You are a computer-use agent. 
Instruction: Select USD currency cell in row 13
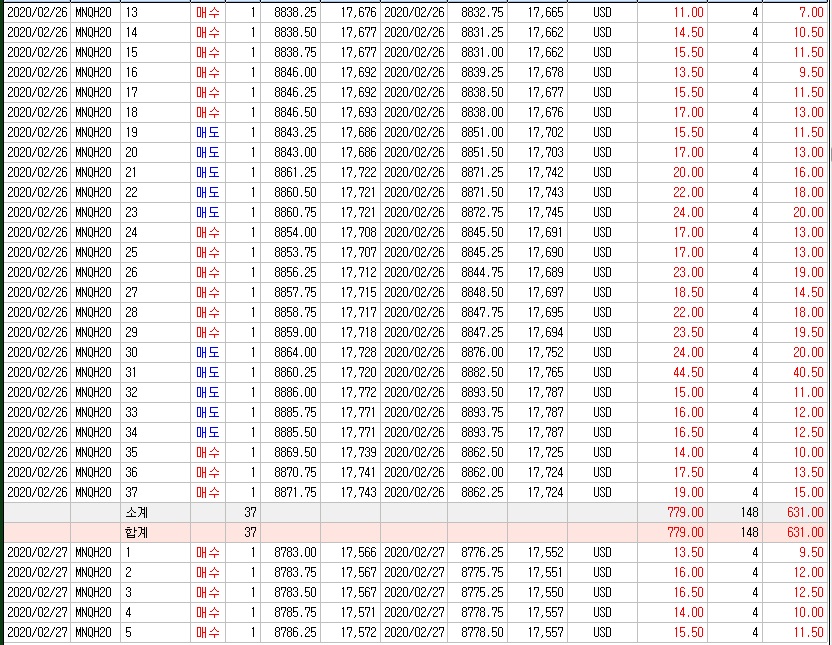pos(602,12)
